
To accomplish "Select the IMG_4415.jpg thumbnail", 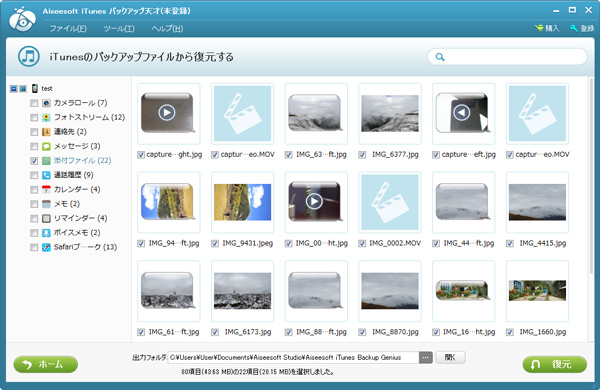I will click(x=537, y=202).
